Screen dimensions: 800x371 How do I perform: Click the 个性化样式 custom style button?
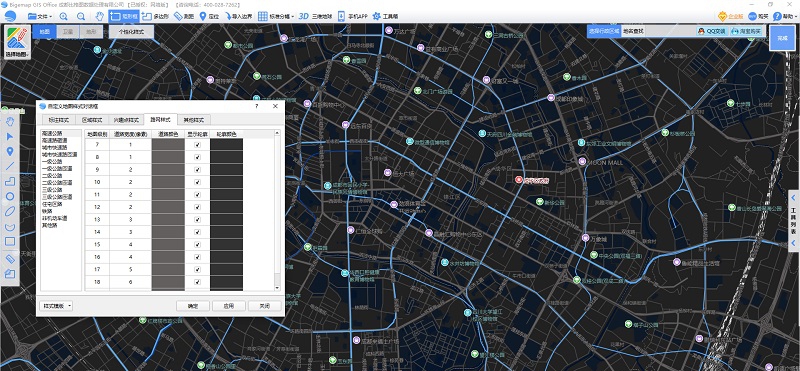click(x=131, y=32)
